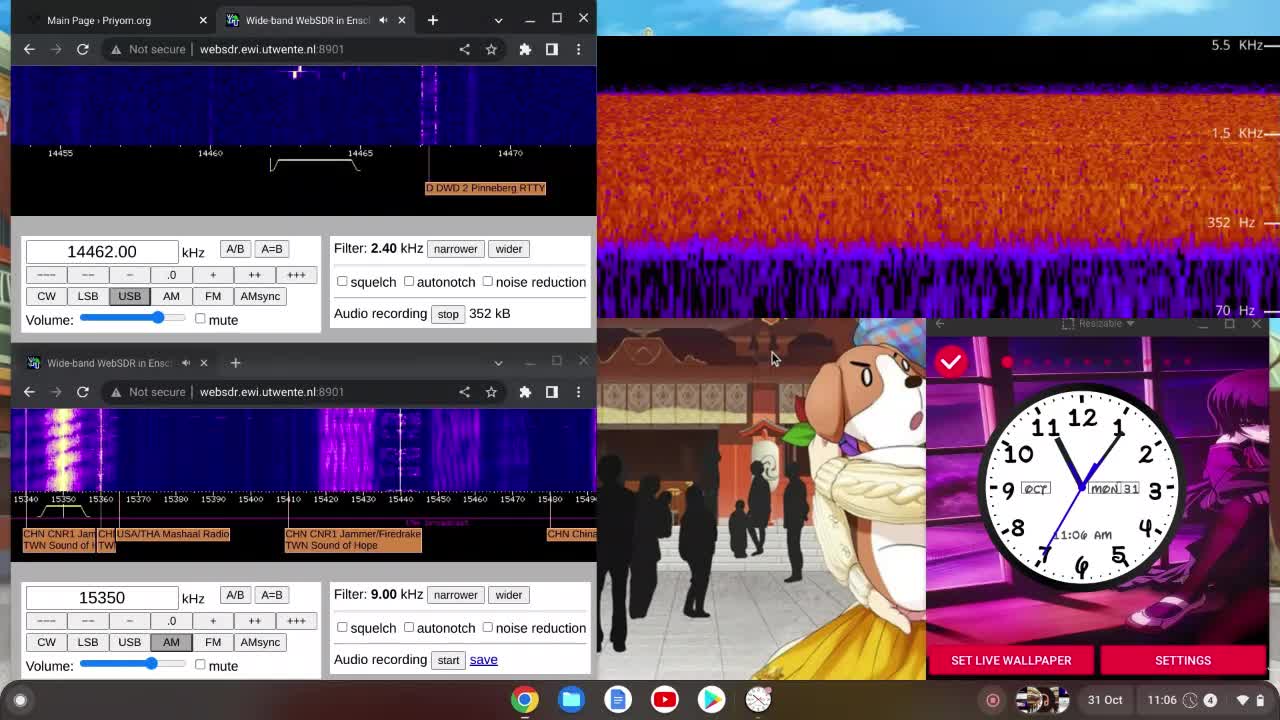Open Google Docs from shelf
Image resolution: width=1280 pixels, height=720 pixels.
click(x=618, y=700)
